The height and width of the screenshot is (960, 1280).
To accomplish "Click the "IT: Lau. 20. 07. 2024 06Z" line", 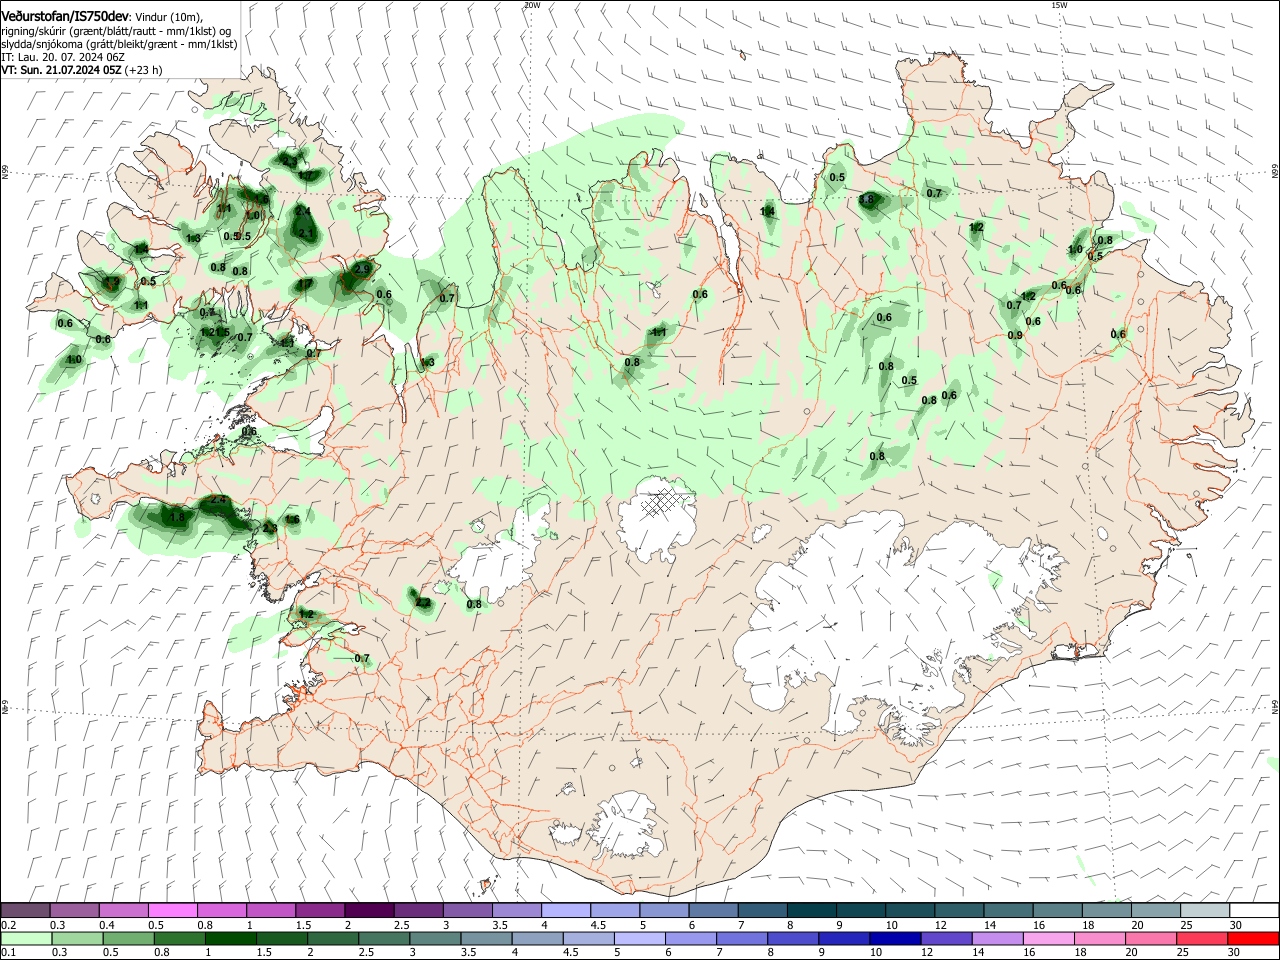I will coord(65,57).
